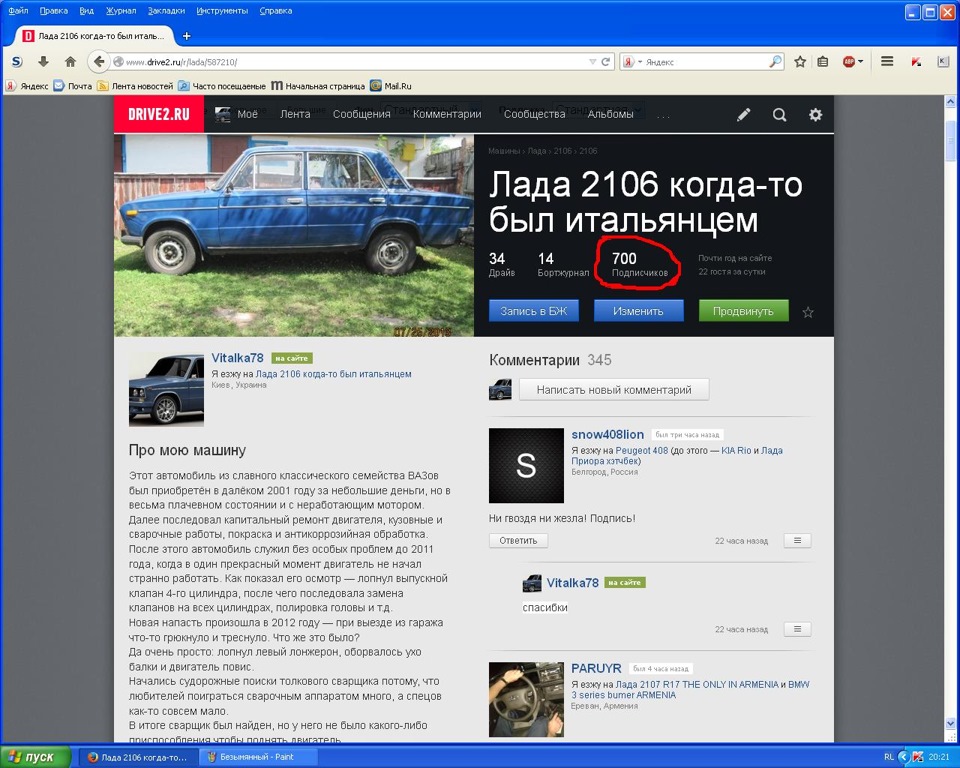The height and width of the screenshot is (768, 960).
Task: Open the PARUYR user profile link
Action: click(x=596, y=668)
